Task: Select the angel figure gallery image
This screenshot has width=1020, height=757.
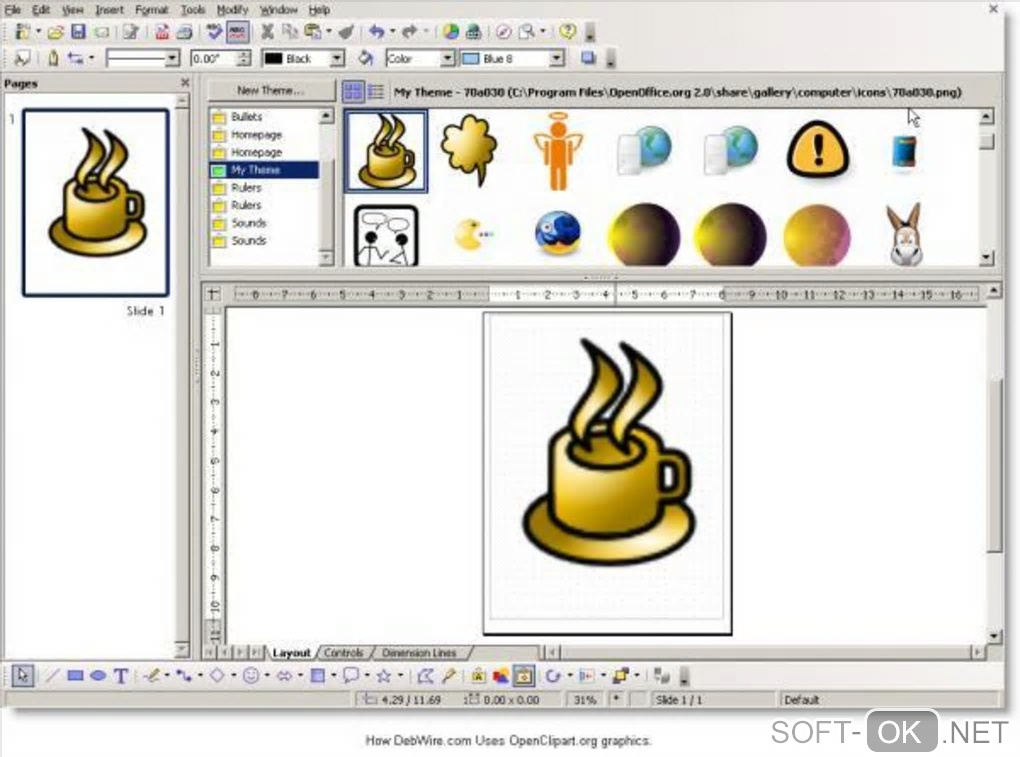Action: pos(557,151)
